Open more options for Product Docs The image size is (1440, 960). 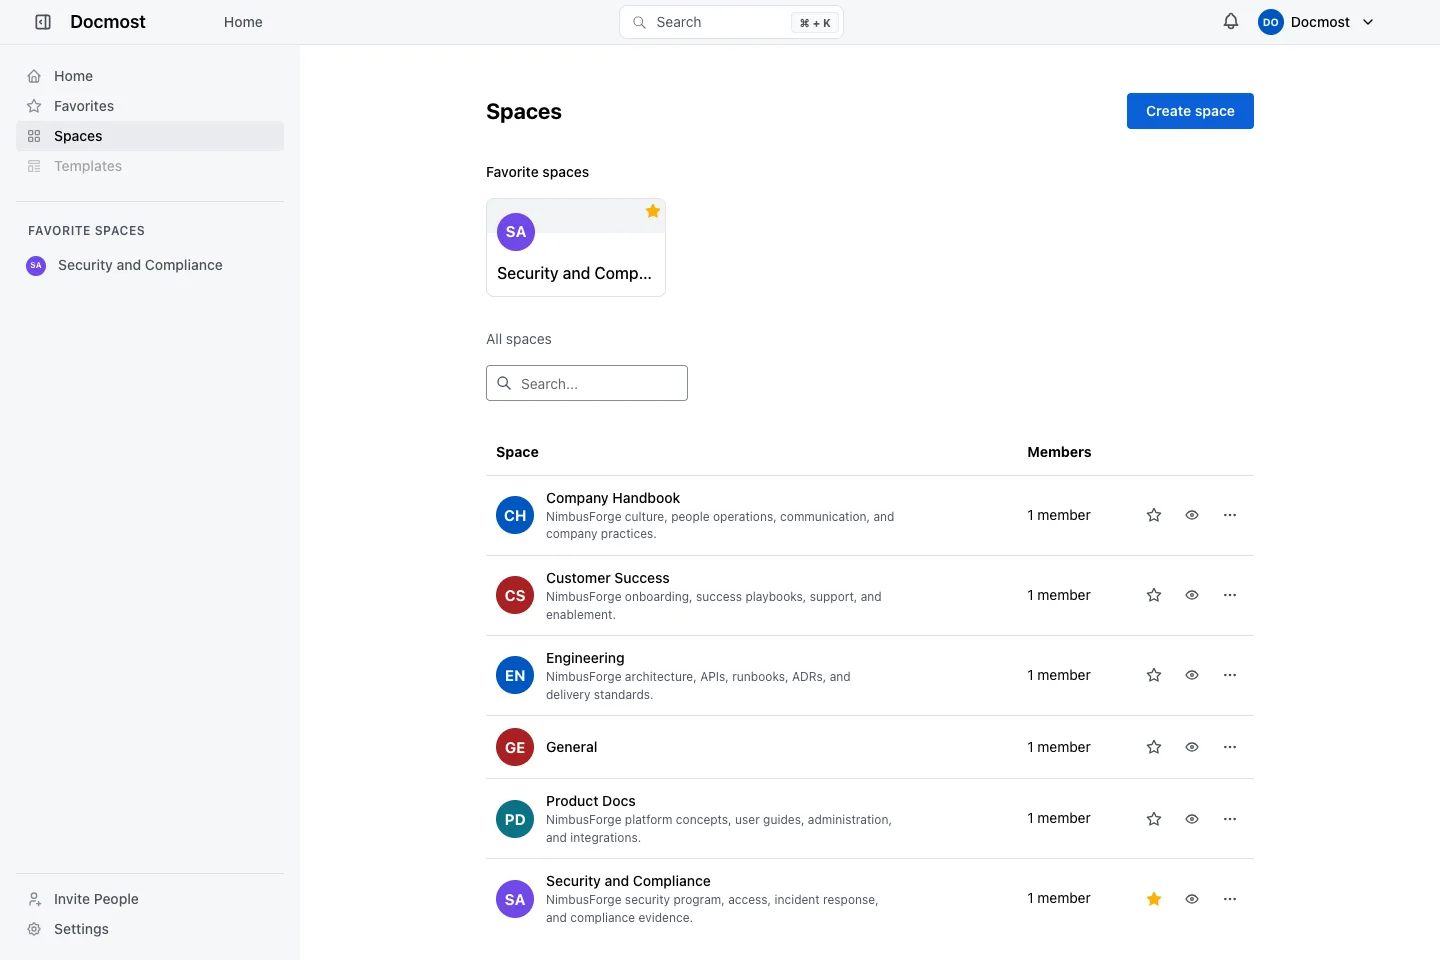(x=1230, y=819)
